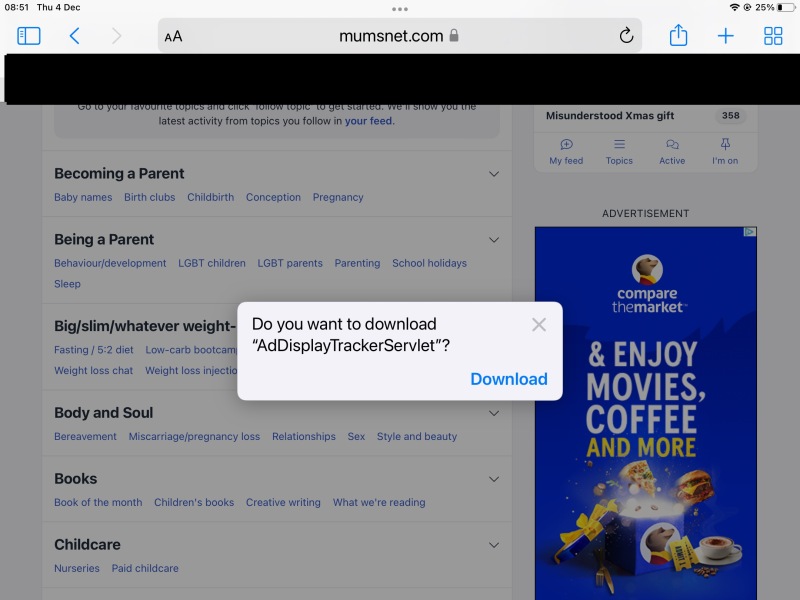The height and width of the screenshot is (600, 800).
Task: Expand the Becoming a Parent section
Action: (492, 173)
